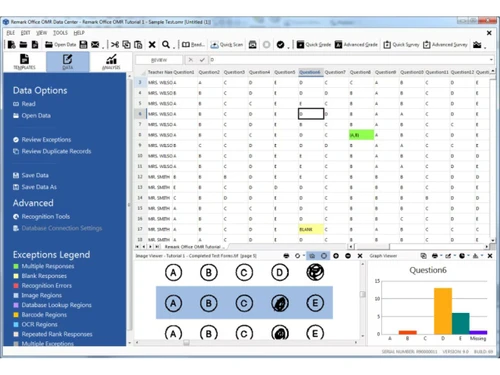Click the Quick Scan toolbar button
The image size is (500, 375).
[x=227, y=44]
